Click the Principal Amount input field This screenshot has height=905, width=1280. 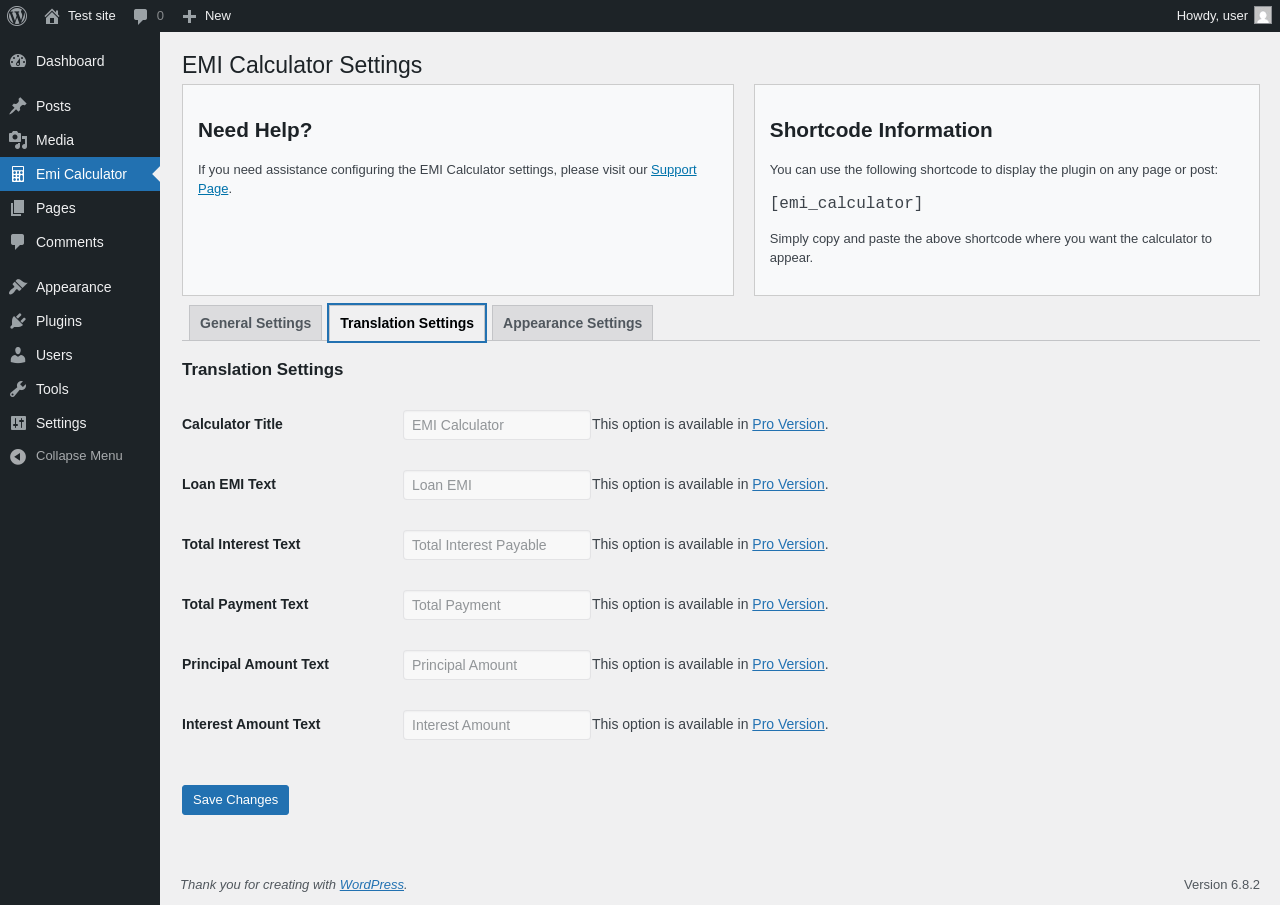tap(497, 665)
